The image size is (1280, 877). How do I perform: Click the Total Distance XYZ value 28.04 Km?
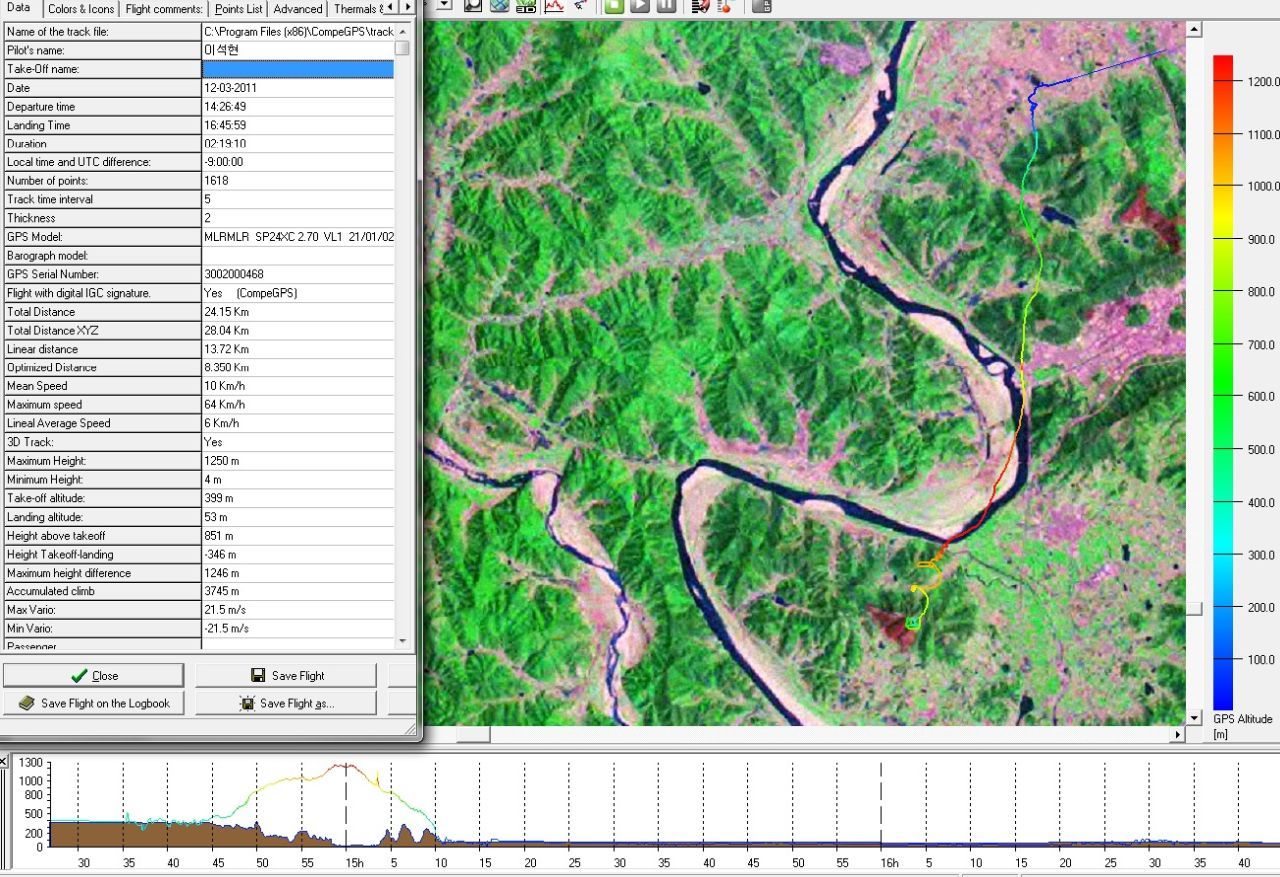pyautogui.click(x=226, y=330)
